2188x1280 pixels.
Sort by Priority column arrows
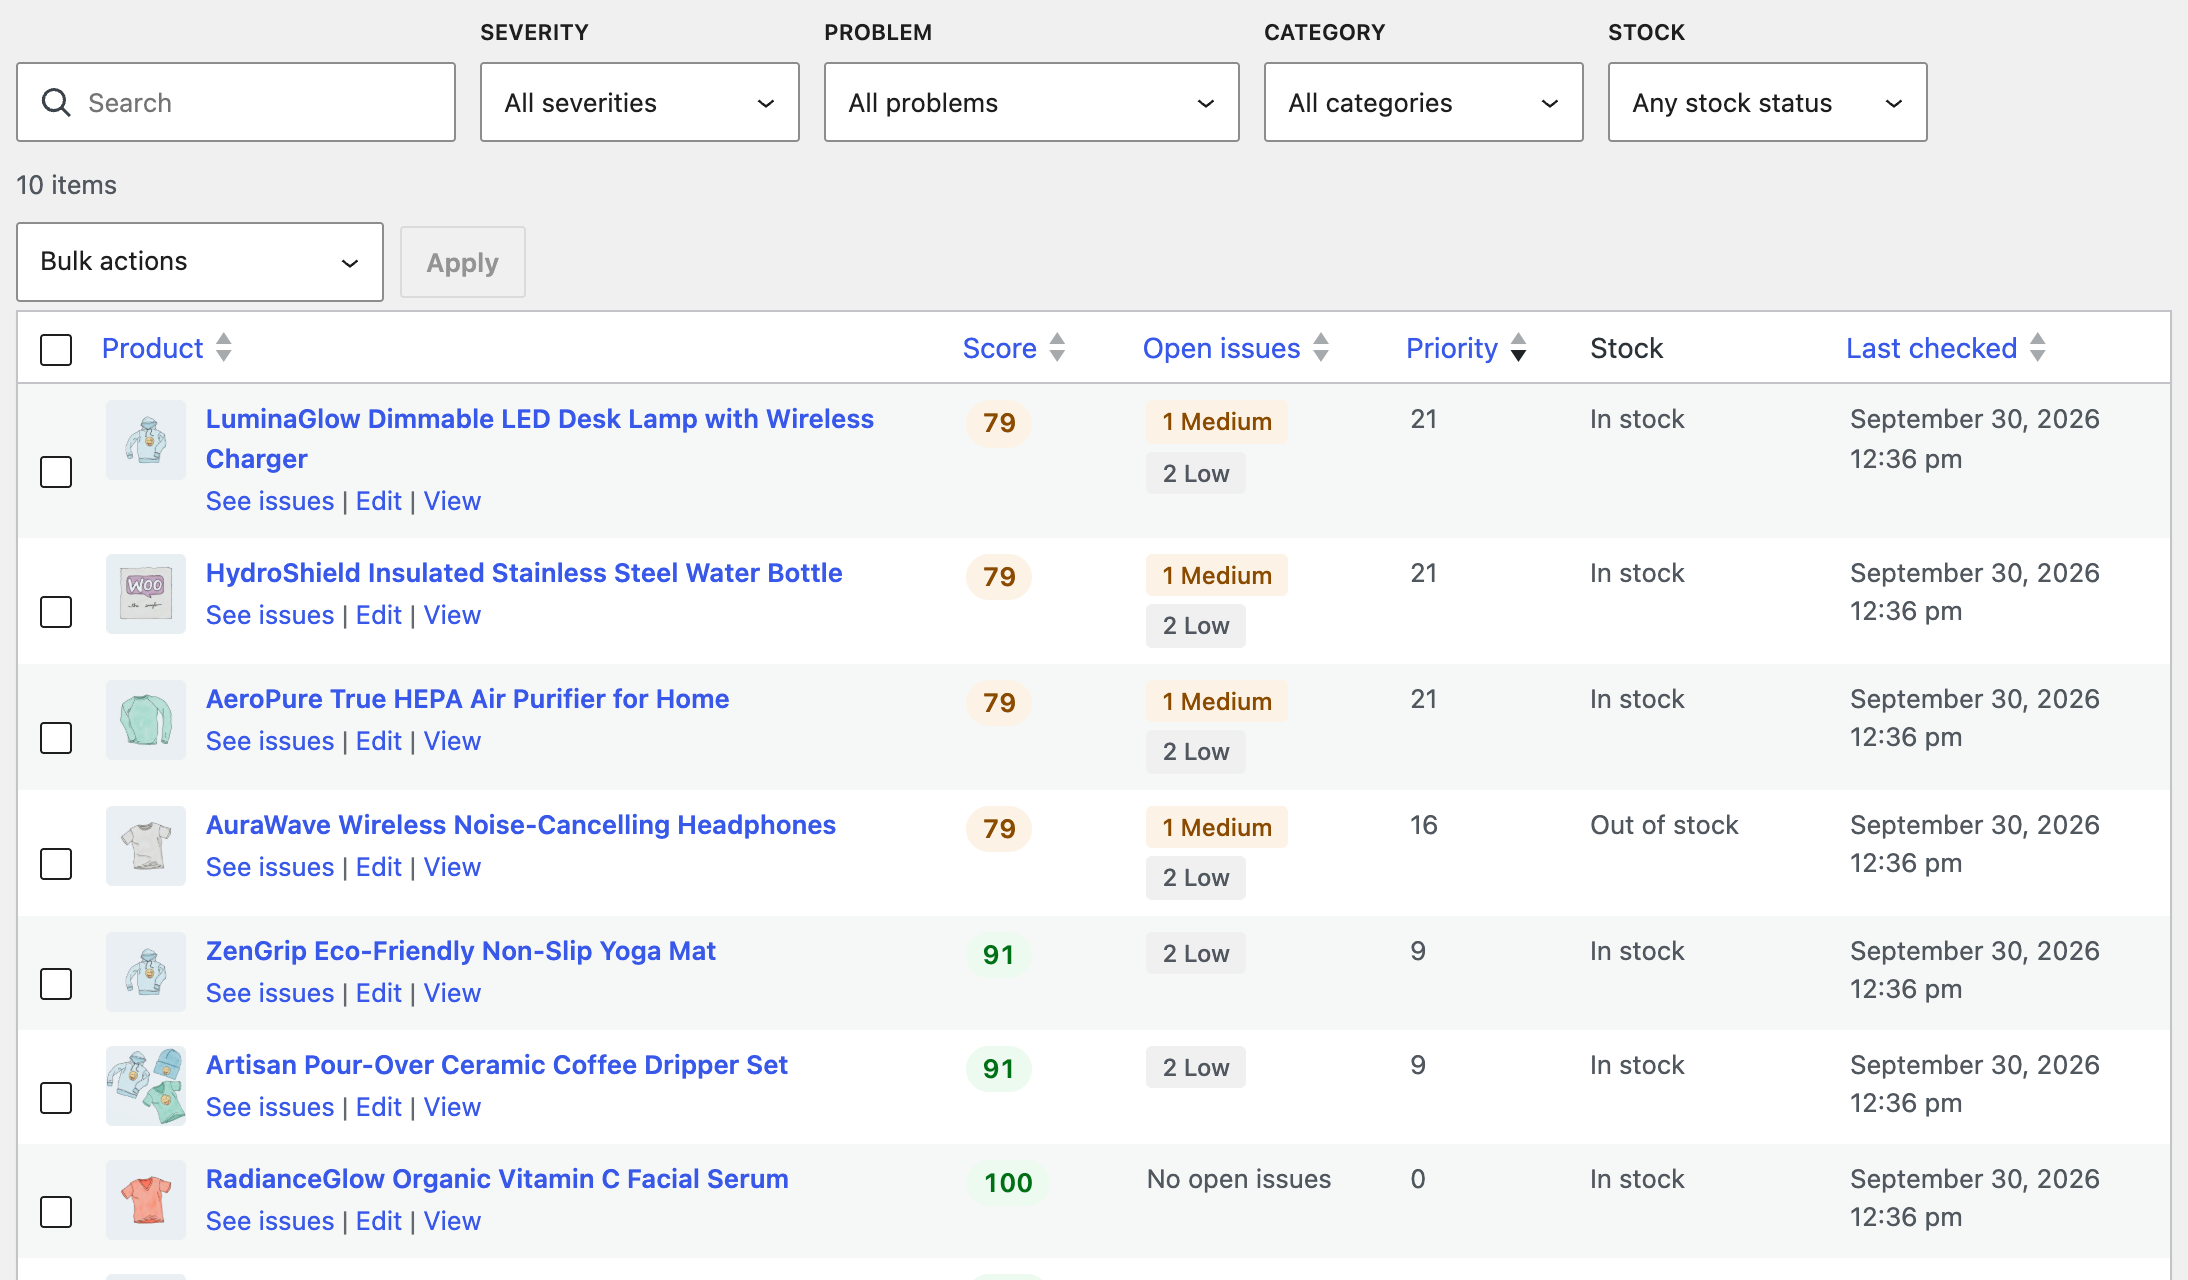1518,348
